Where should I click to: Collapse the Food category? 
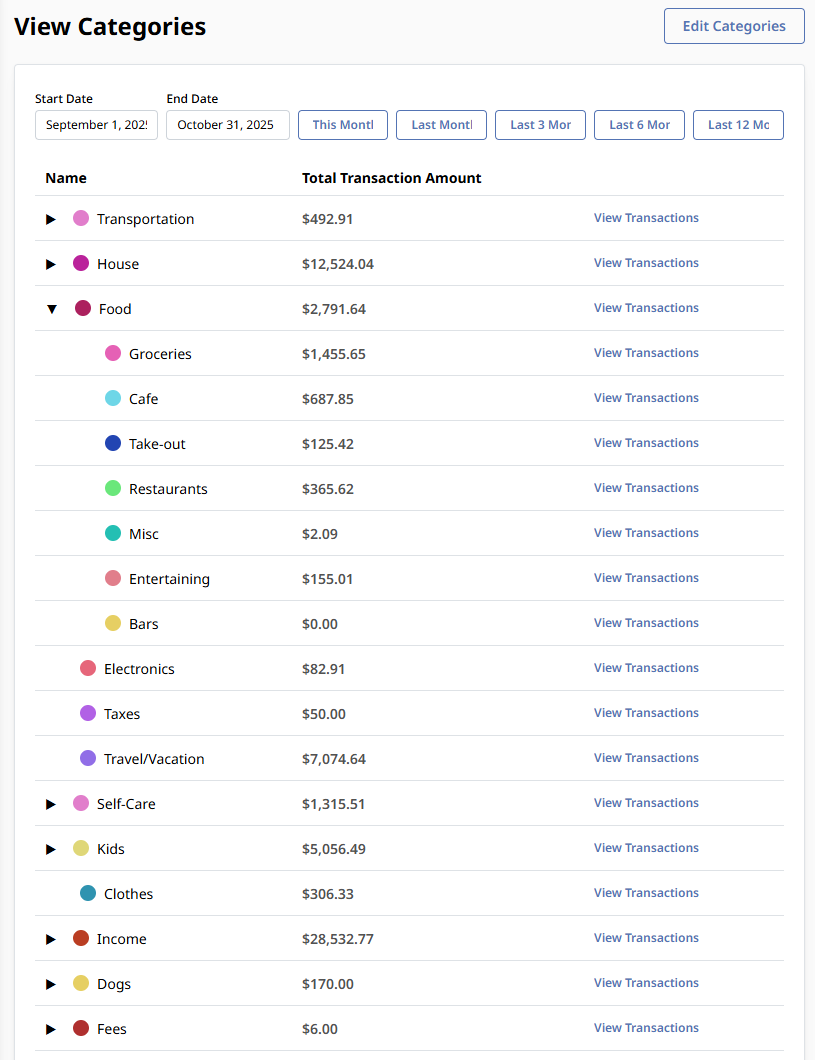coord(52,309)
